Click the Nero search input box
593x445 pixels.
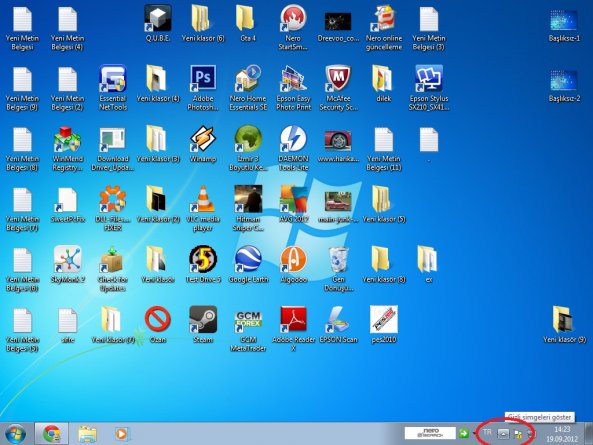coord(430,433)
